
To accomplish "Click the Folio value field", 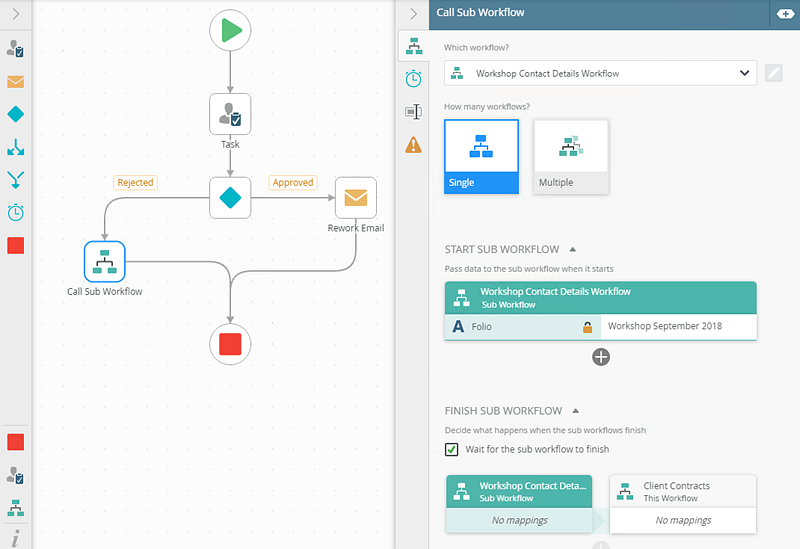I will [x=677, y=327].
